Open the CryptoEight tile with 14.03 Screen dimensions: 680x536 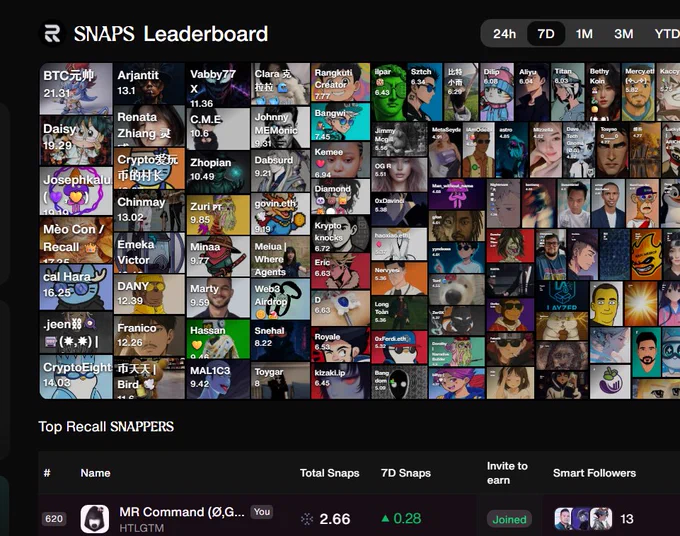[x=76, y=376]
